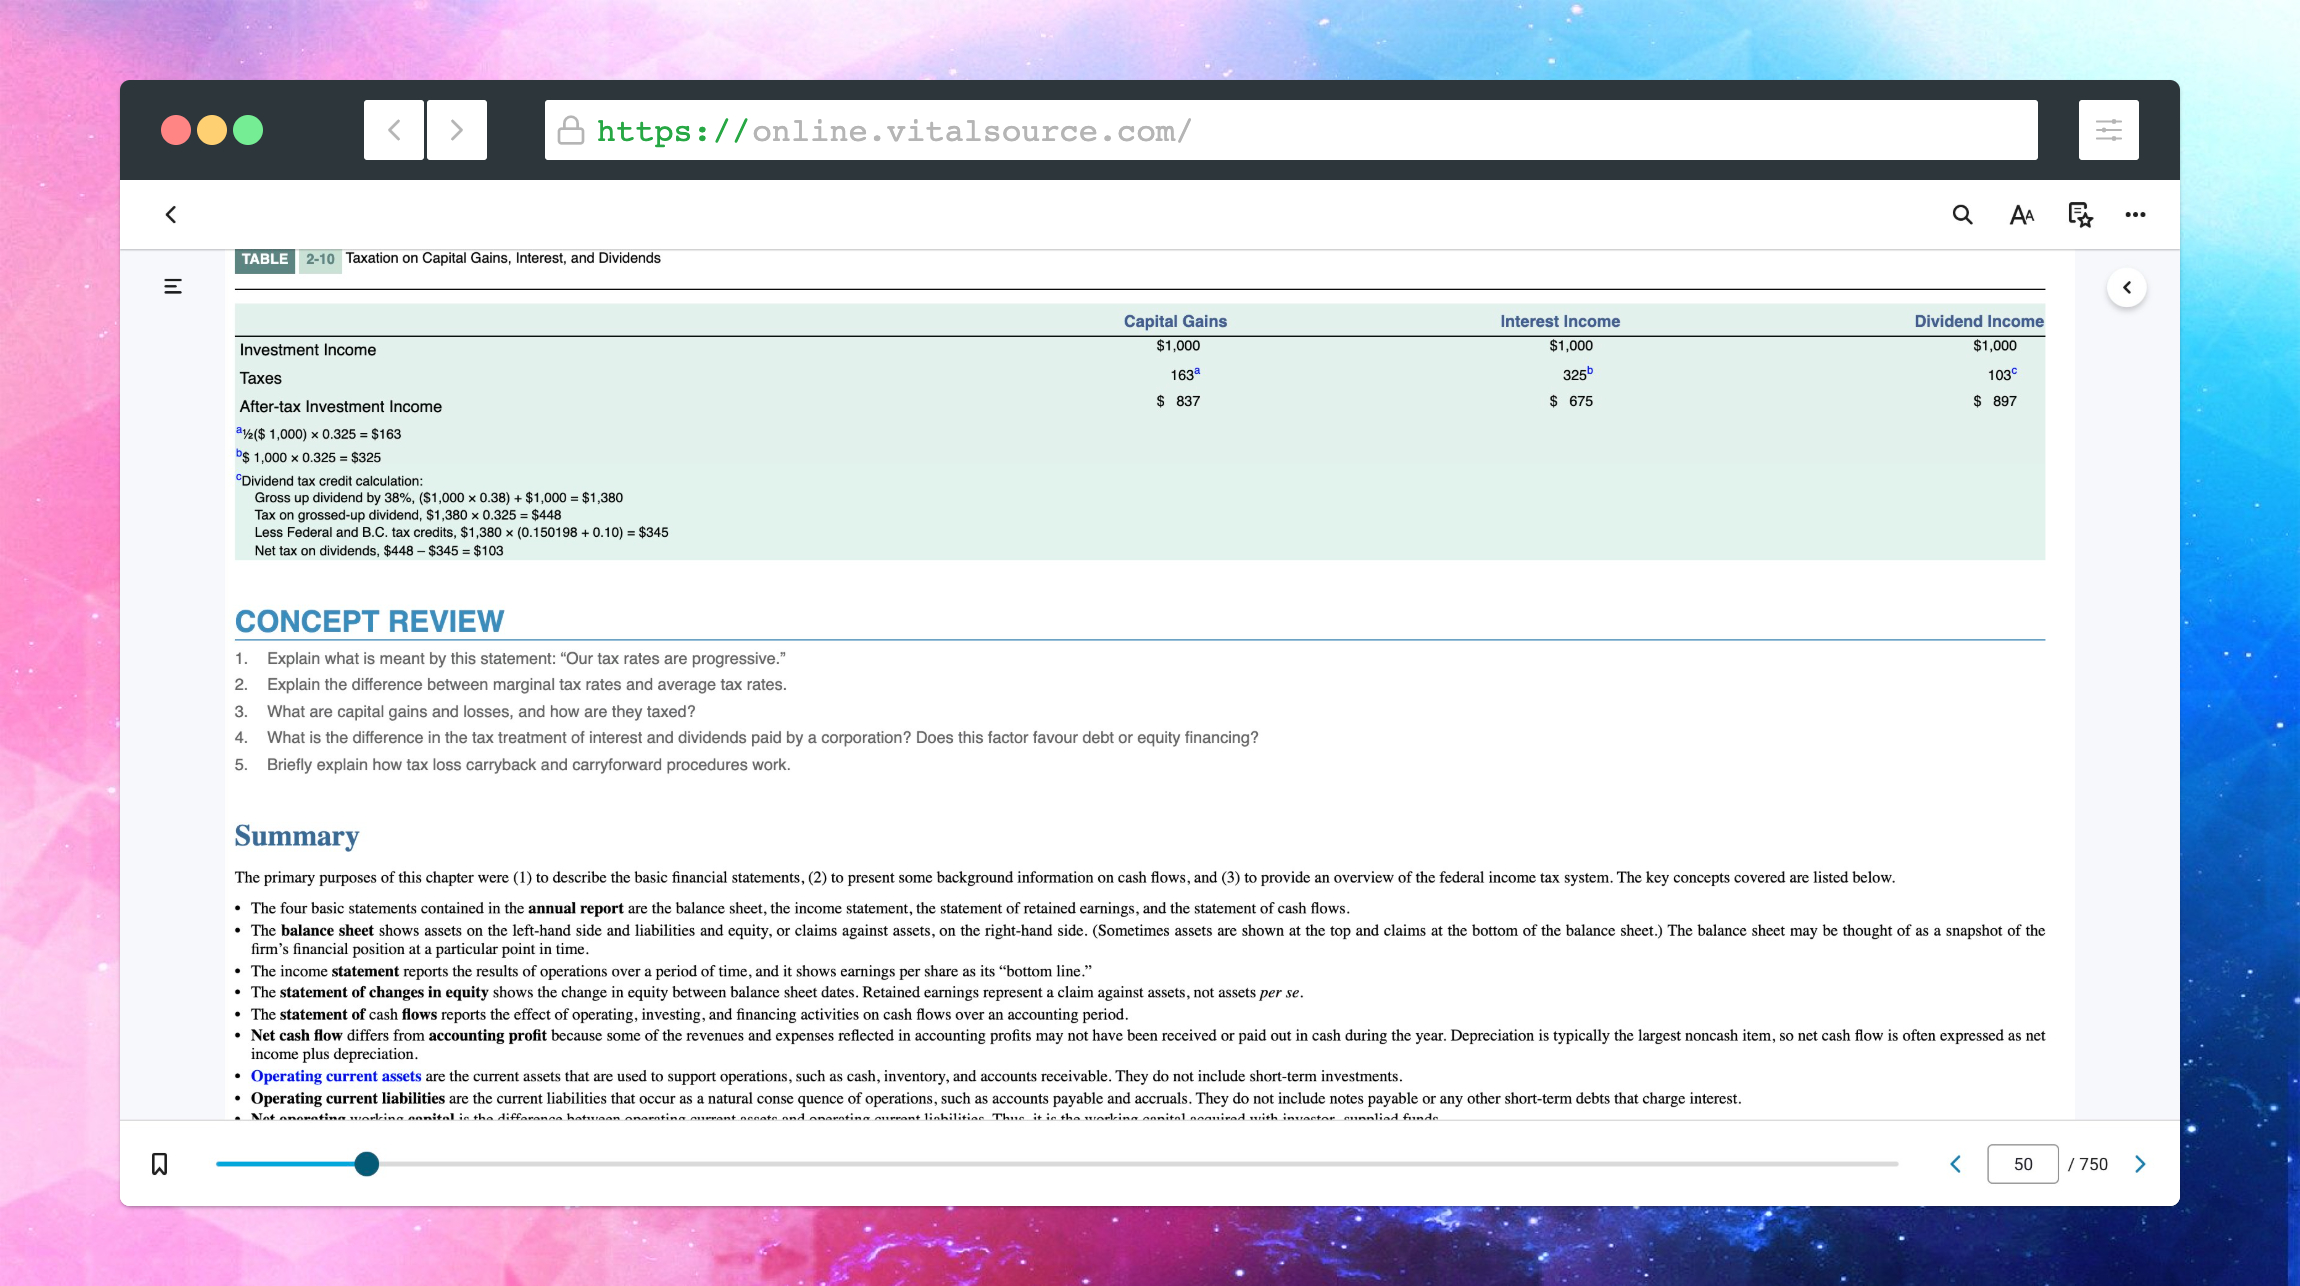The height and width of the screenshot is (1286, 2300).
Task: Return to library using the back arrow
Action: point(171,214)
